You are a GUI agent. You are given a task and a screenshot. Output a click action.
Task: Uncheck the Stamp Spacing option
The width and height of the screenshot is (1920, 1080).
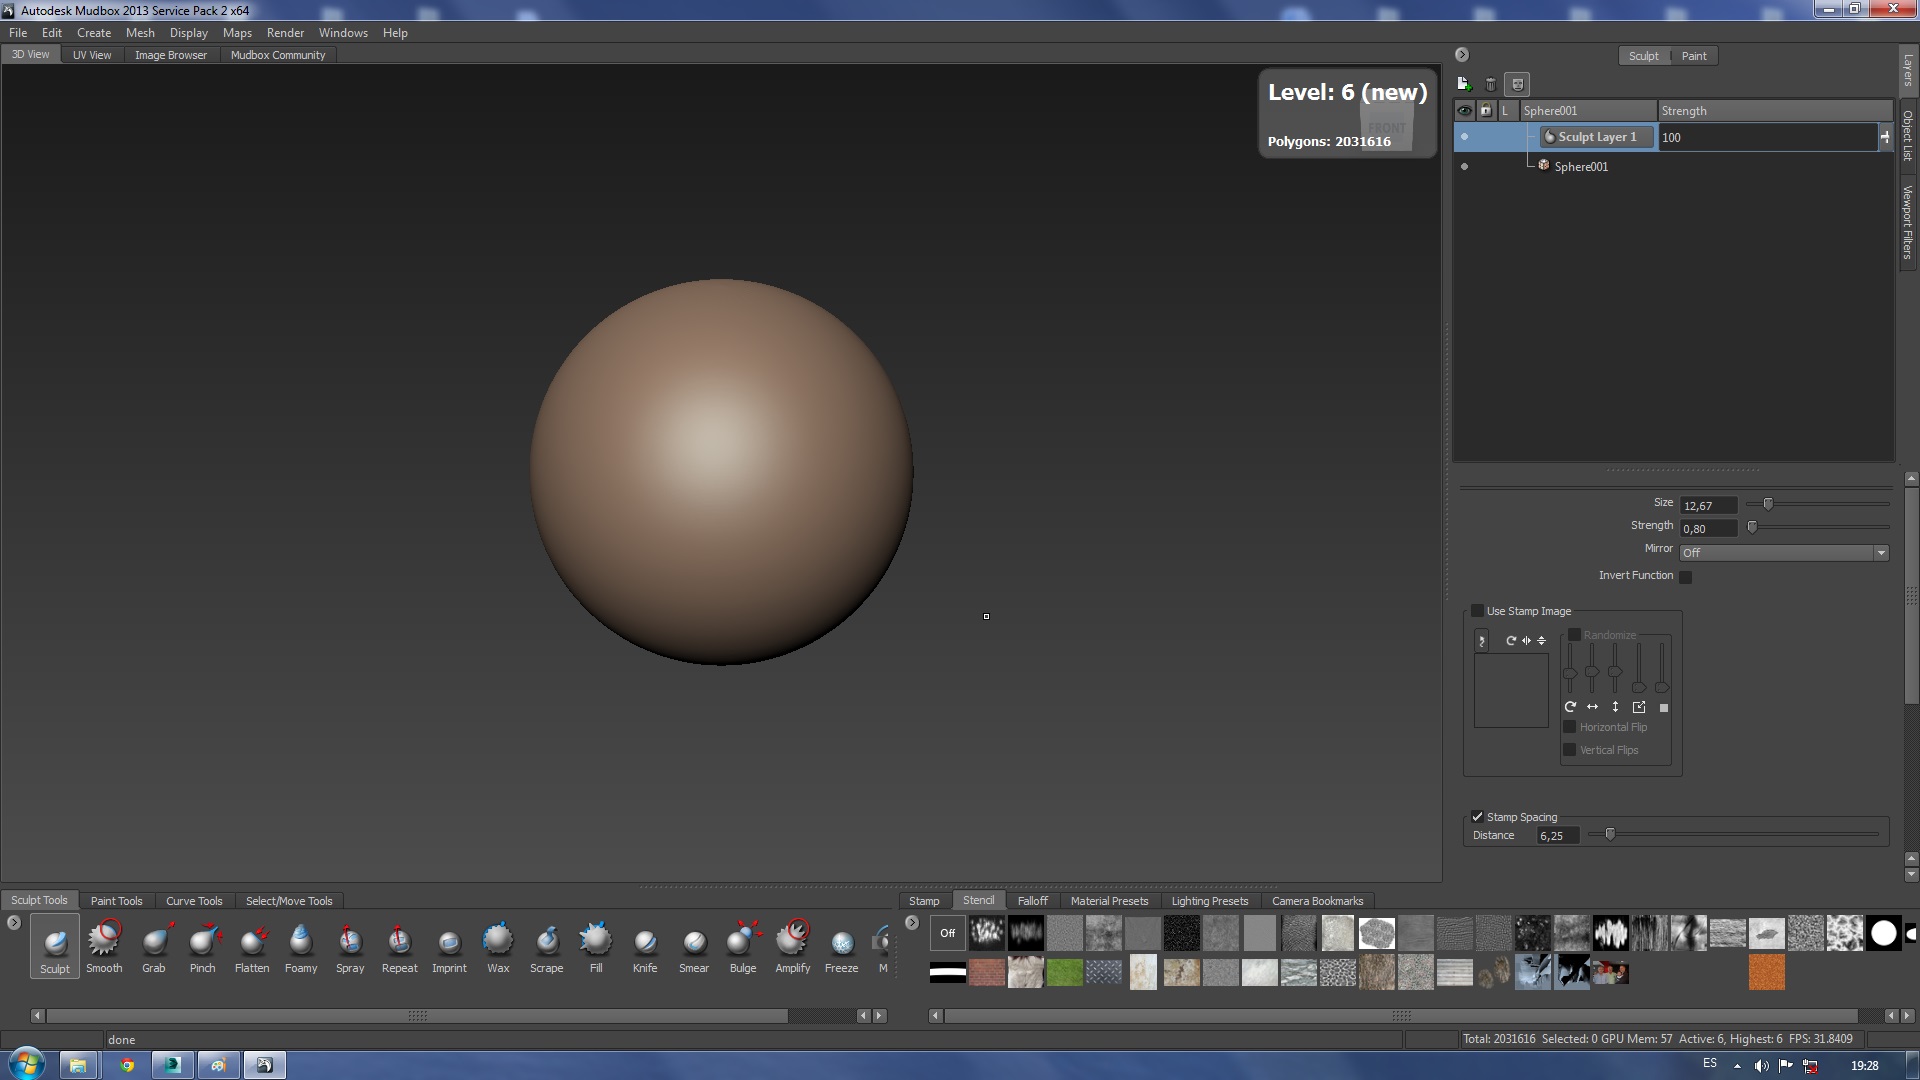[x=1477, y=817]
